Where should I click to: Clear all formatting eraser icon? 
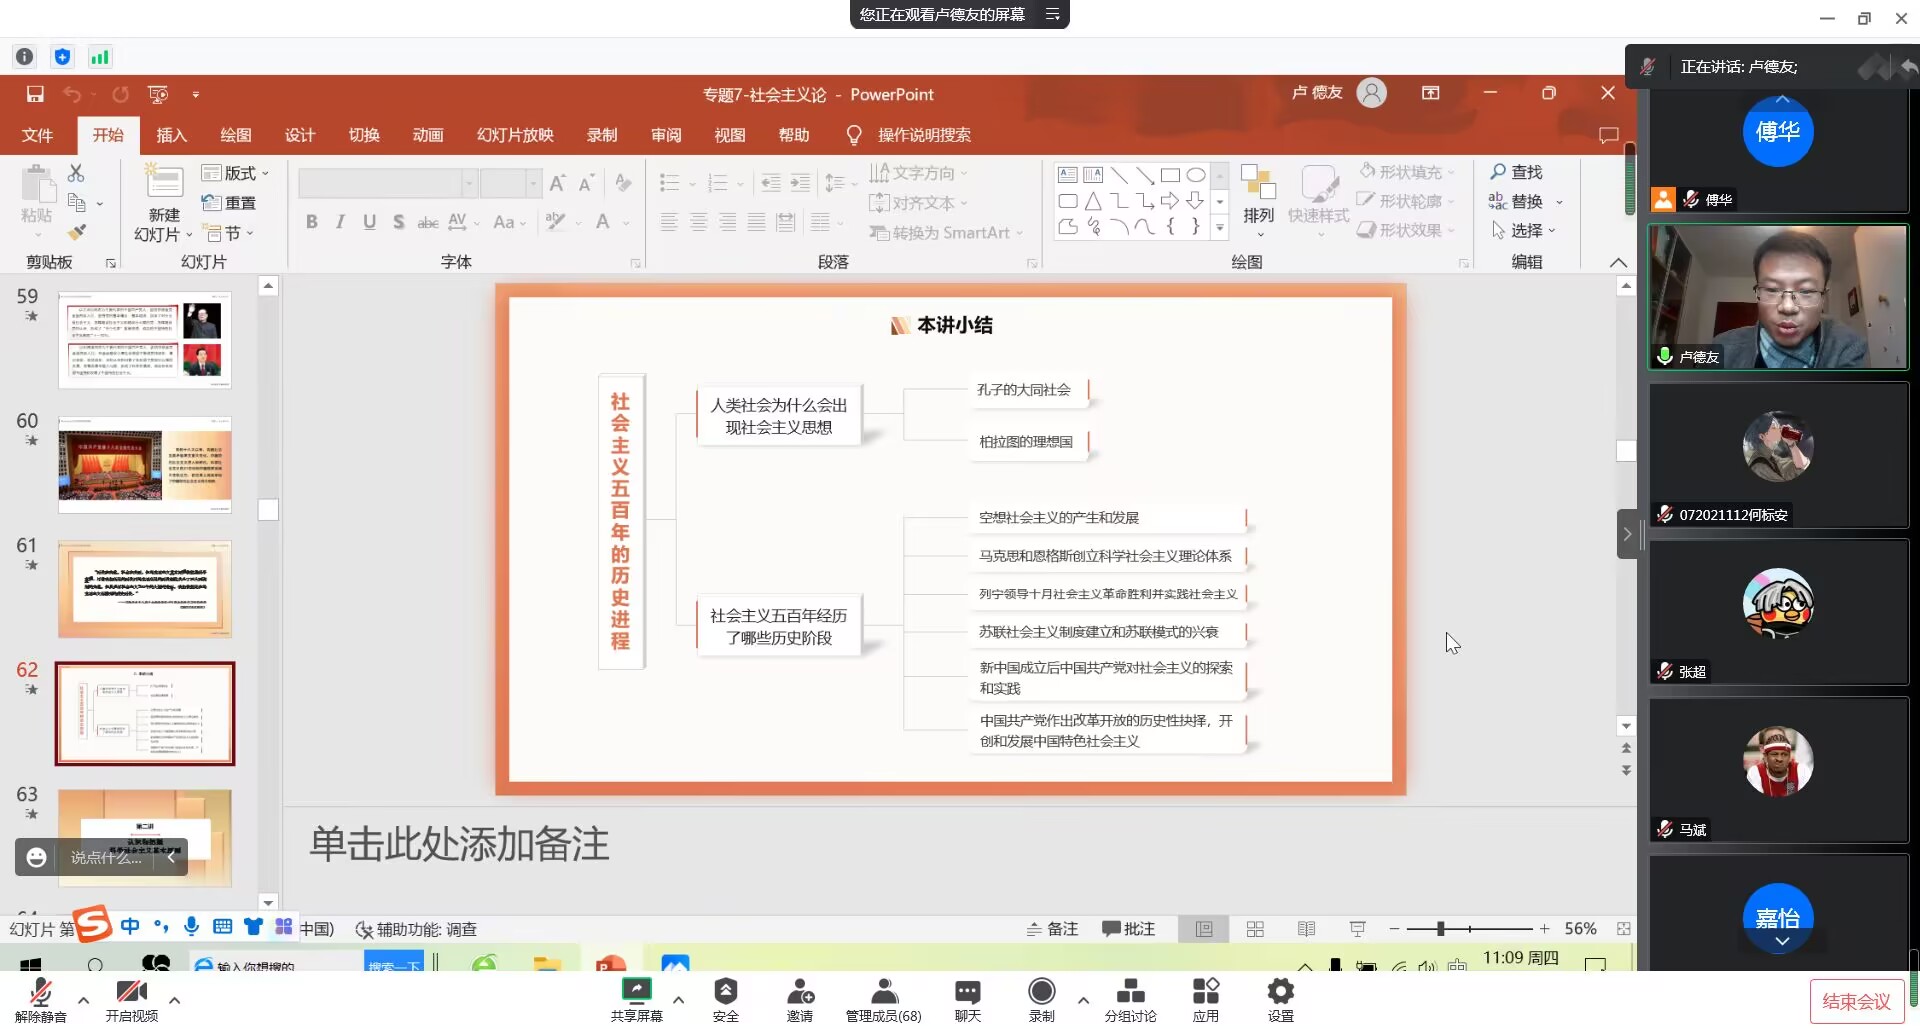point(623,183)
